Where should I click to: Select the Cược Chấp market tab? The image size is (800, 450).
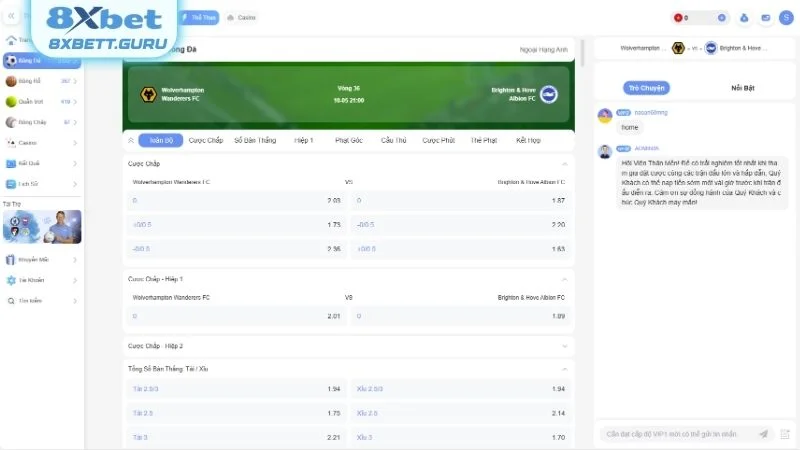(x=206, y=140)
